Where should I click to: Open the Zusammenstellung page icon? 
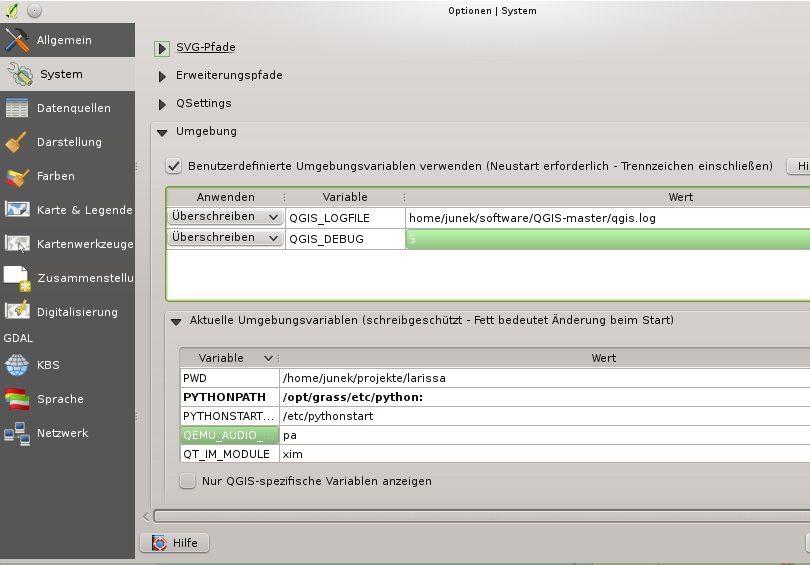tap(17, 278)
